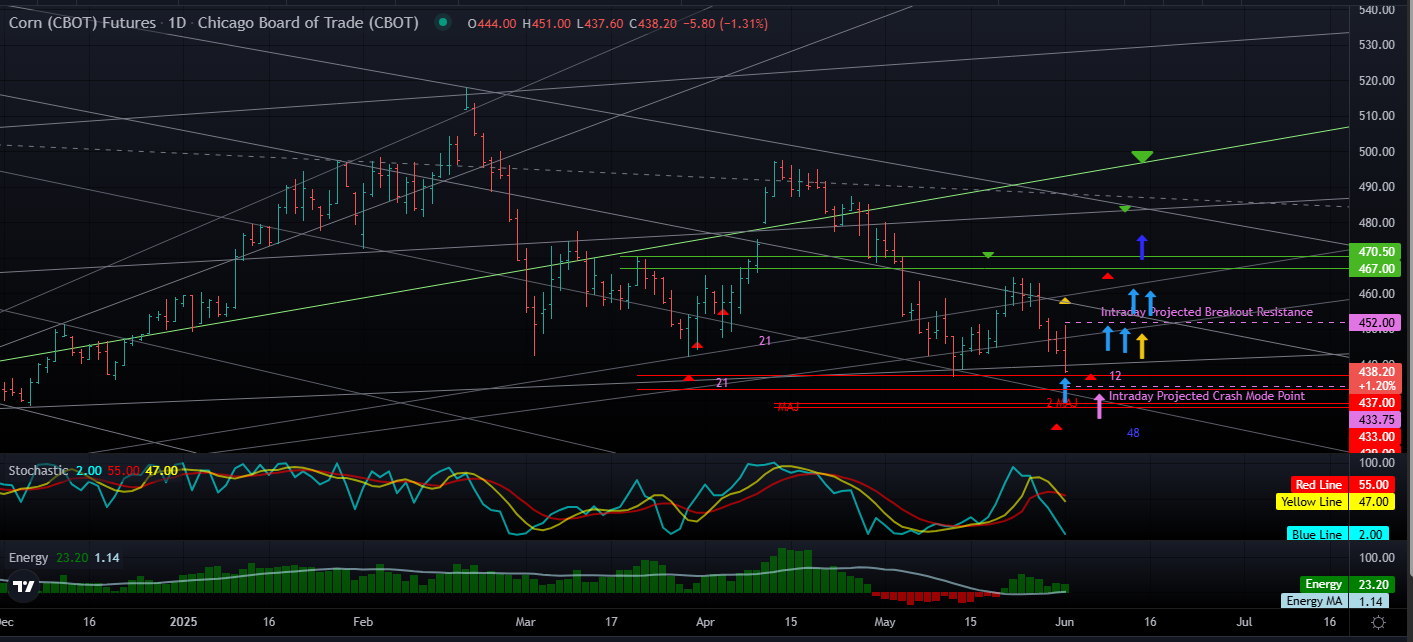Click the pink 452.00 price label
1413x642 pixels.
[1377, 323]
